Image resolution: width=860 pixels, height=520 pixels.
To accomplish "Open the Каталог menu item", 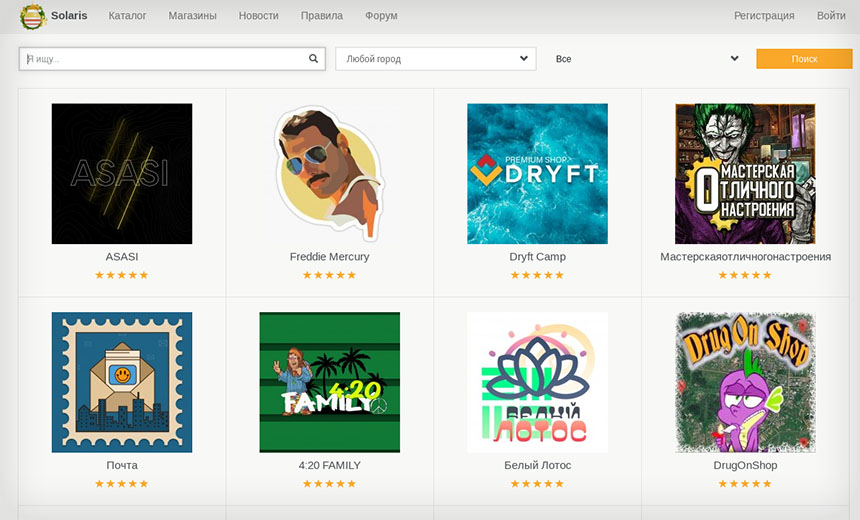I will click(127, 16).
